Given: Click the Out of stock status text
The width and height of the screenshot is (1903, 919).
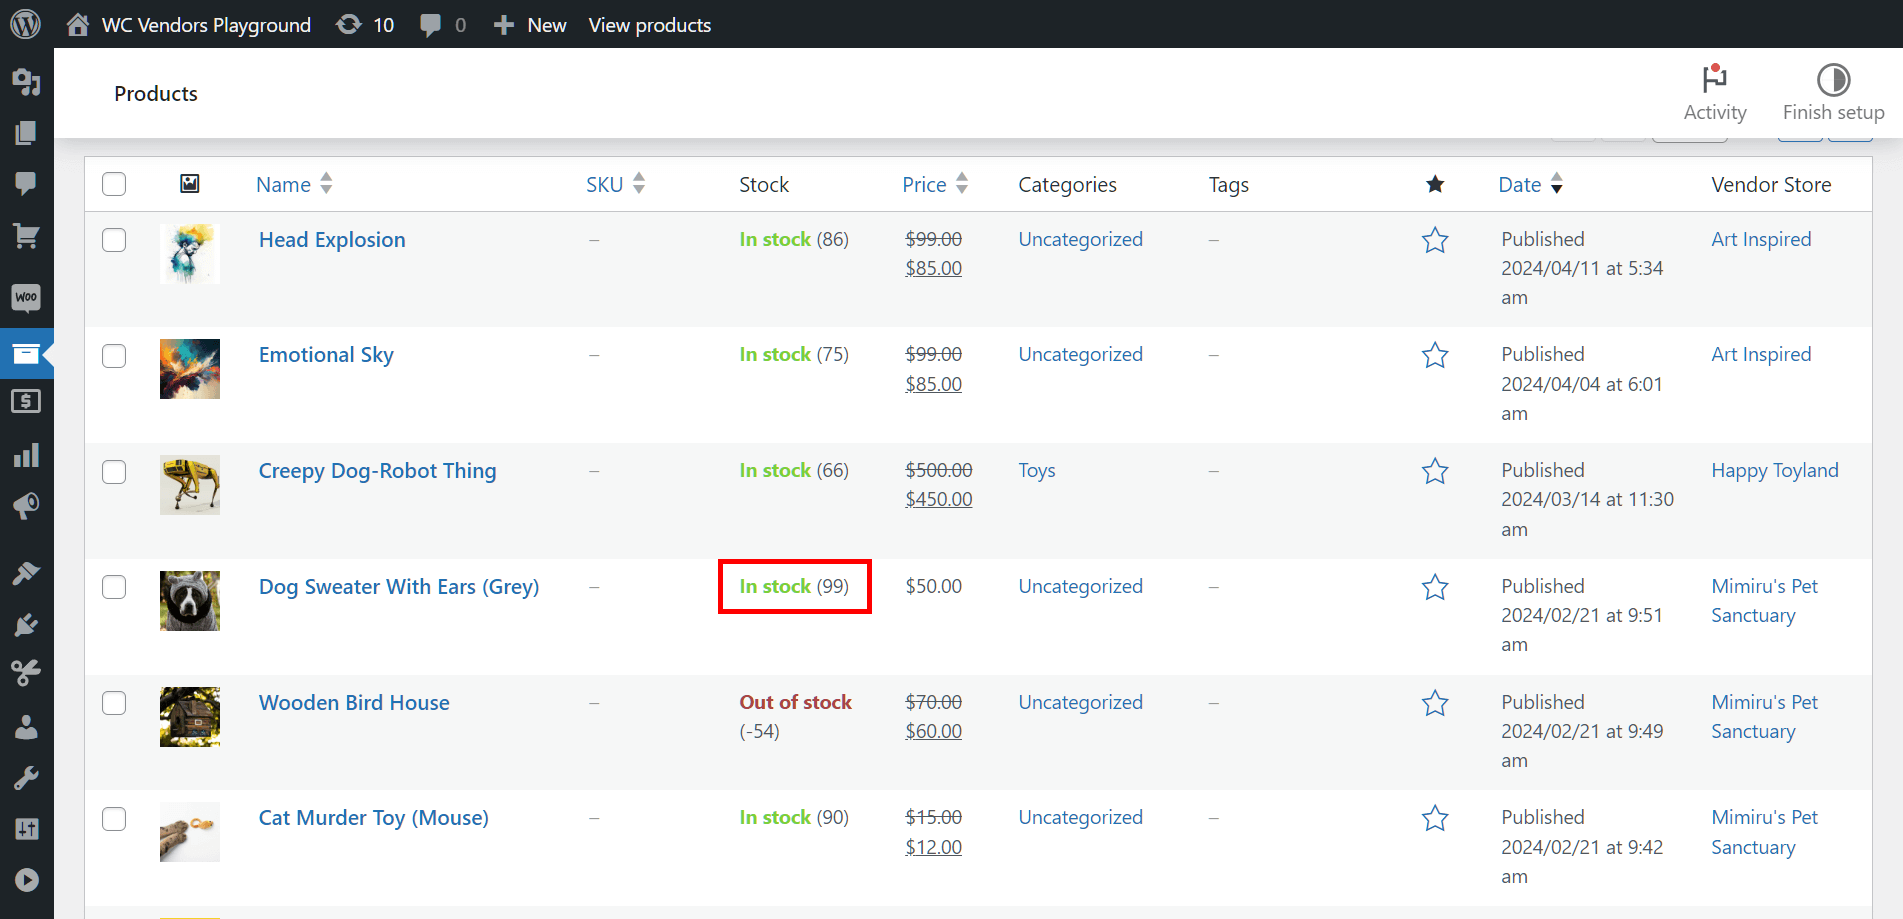Looking at the screenshot, I should click(795, 702).
